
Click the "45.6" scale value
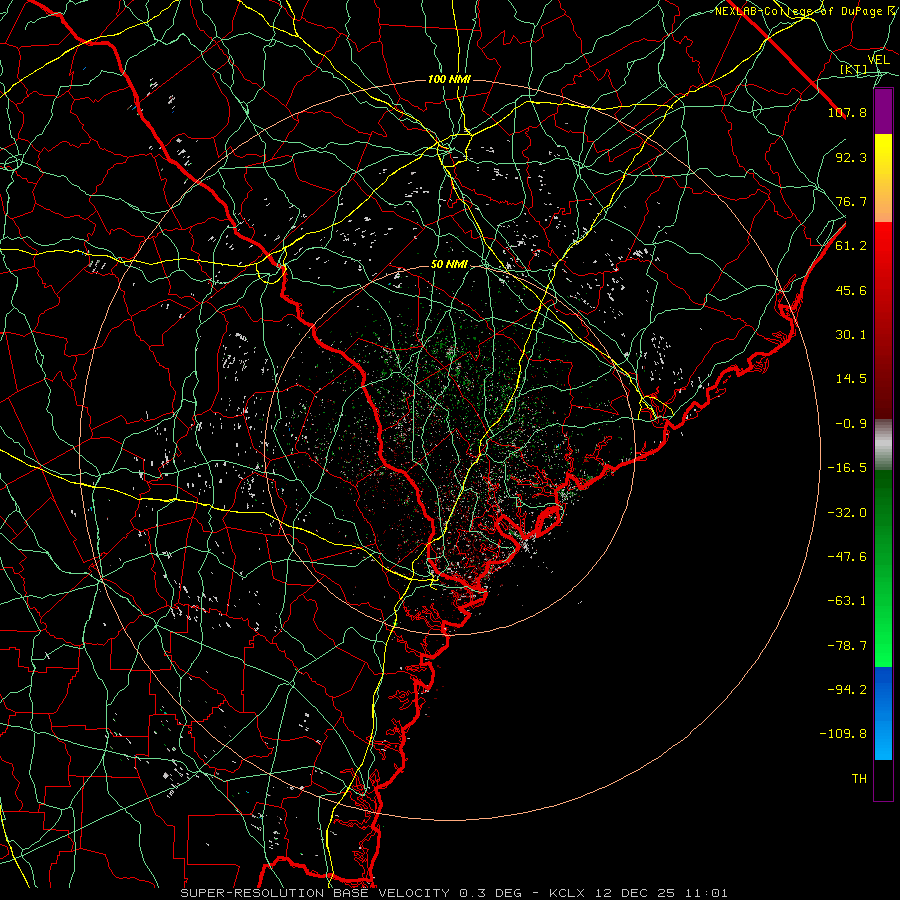coord(851,290)
